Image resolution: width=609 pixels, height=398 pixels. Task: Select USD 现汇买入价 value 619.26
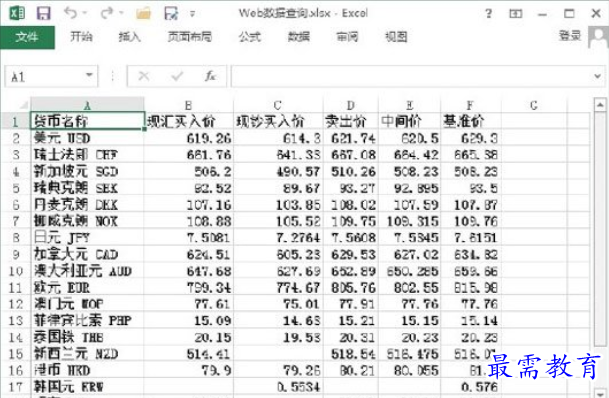189,138
